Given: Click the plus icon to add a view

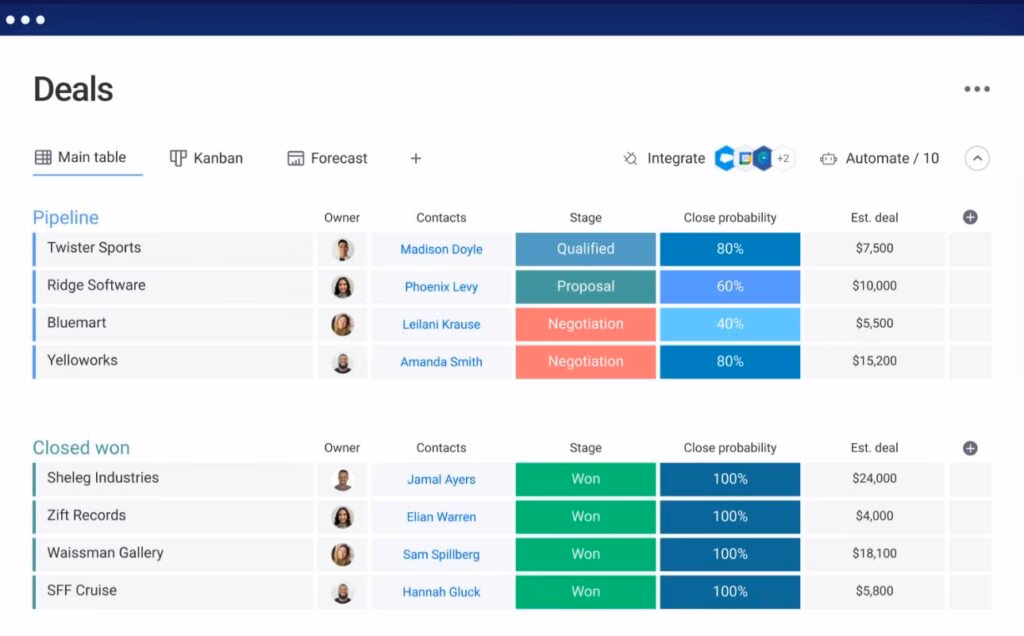Looking at the screenshot, I should coord(416,158).
